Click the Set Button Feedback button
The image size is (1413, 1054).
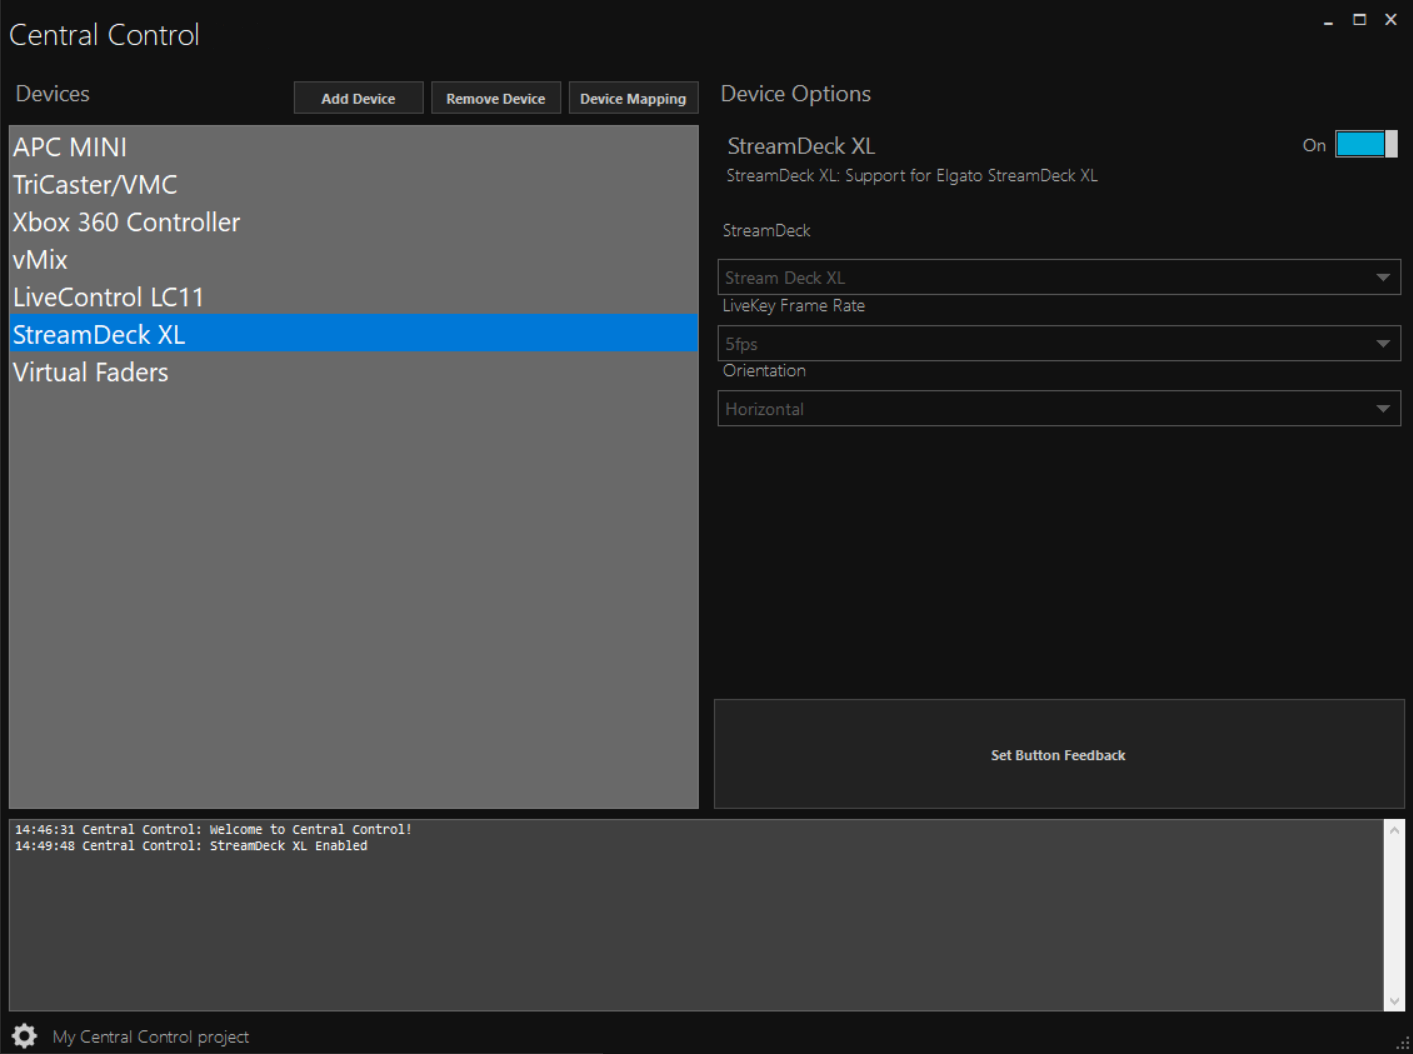click(1059, 754)
